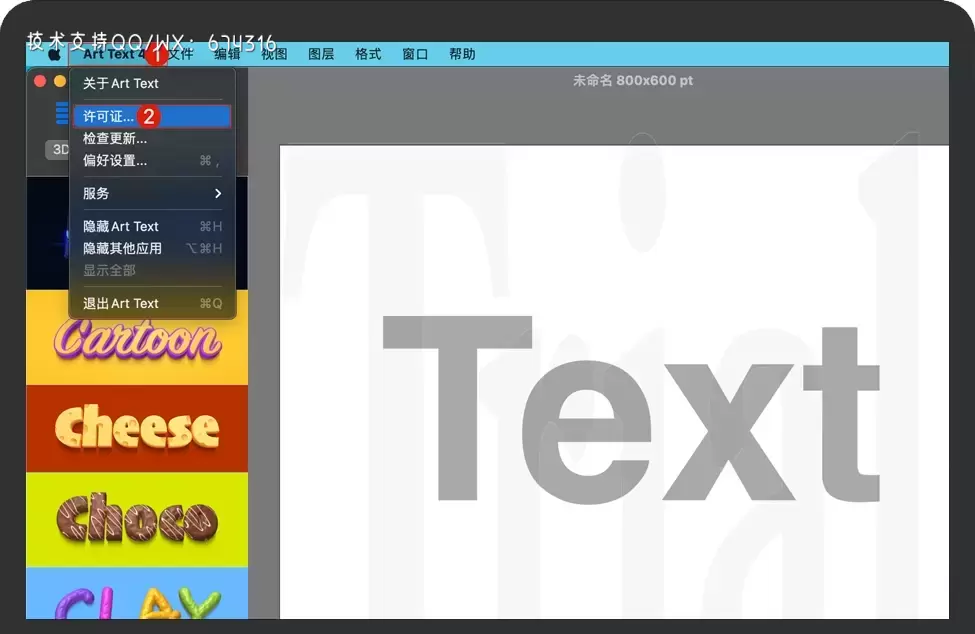Click the blue list icon in sidebar
975x634 pixels.
(62, 114)
